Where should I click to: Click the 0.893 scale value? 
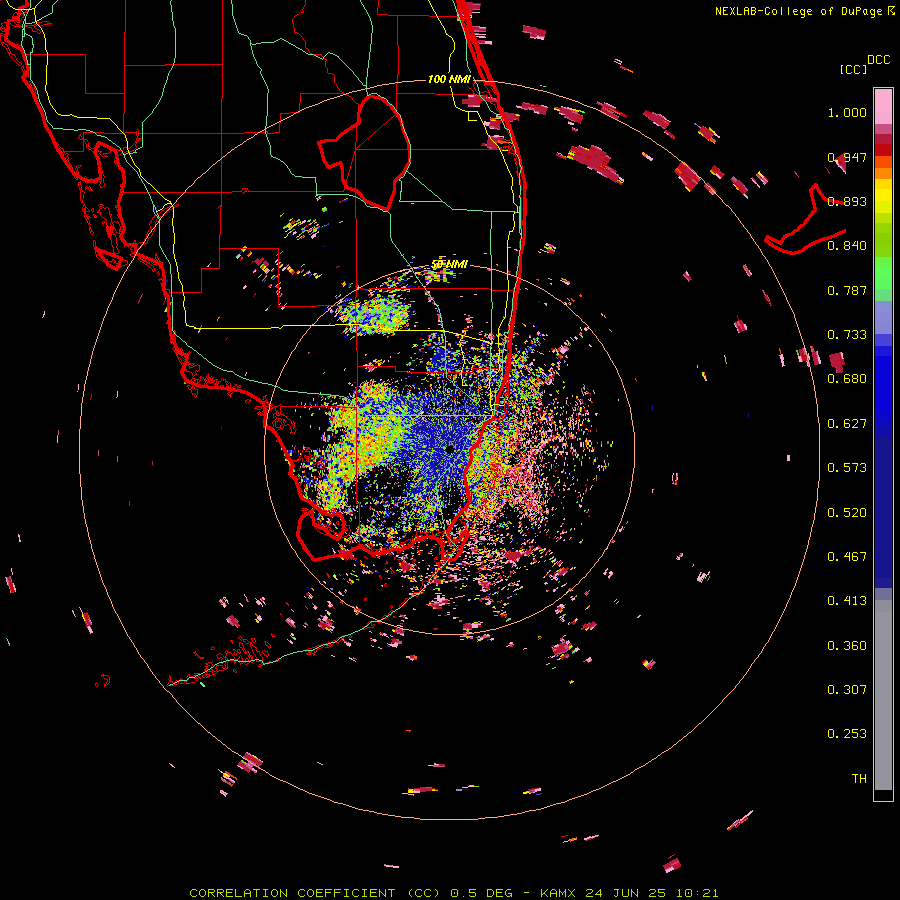pyautogui.click(x=847, y=201)
